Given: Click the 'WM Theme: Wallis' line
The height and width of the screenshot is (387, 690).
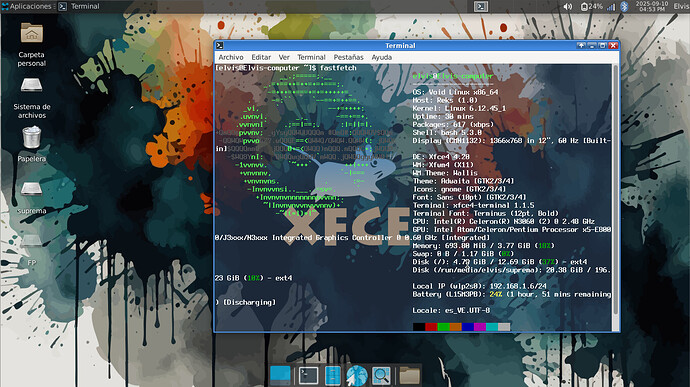Looking at the screenshot, I should (445, 173).
